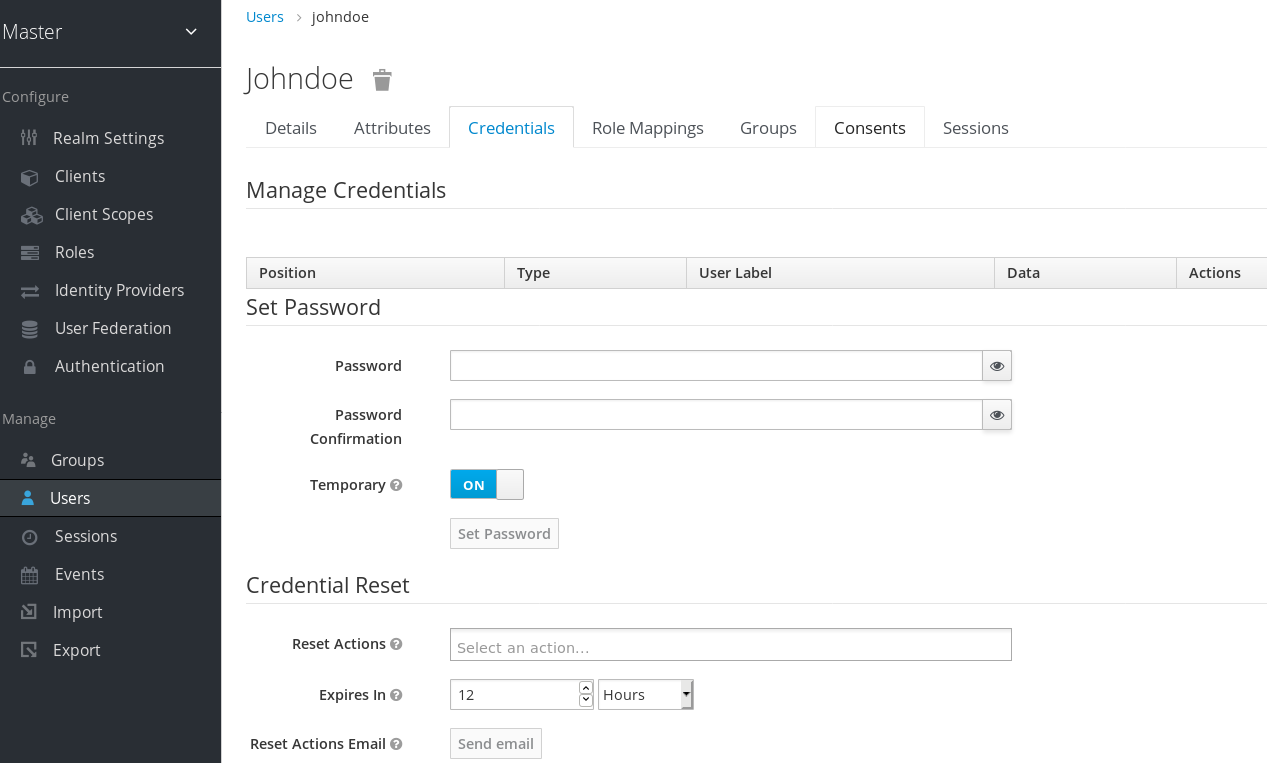Image resolution: width=1267 pixels, height=763 pixels.
Task: Click the Identity Providers arrows icon
Action: [30, 290]
